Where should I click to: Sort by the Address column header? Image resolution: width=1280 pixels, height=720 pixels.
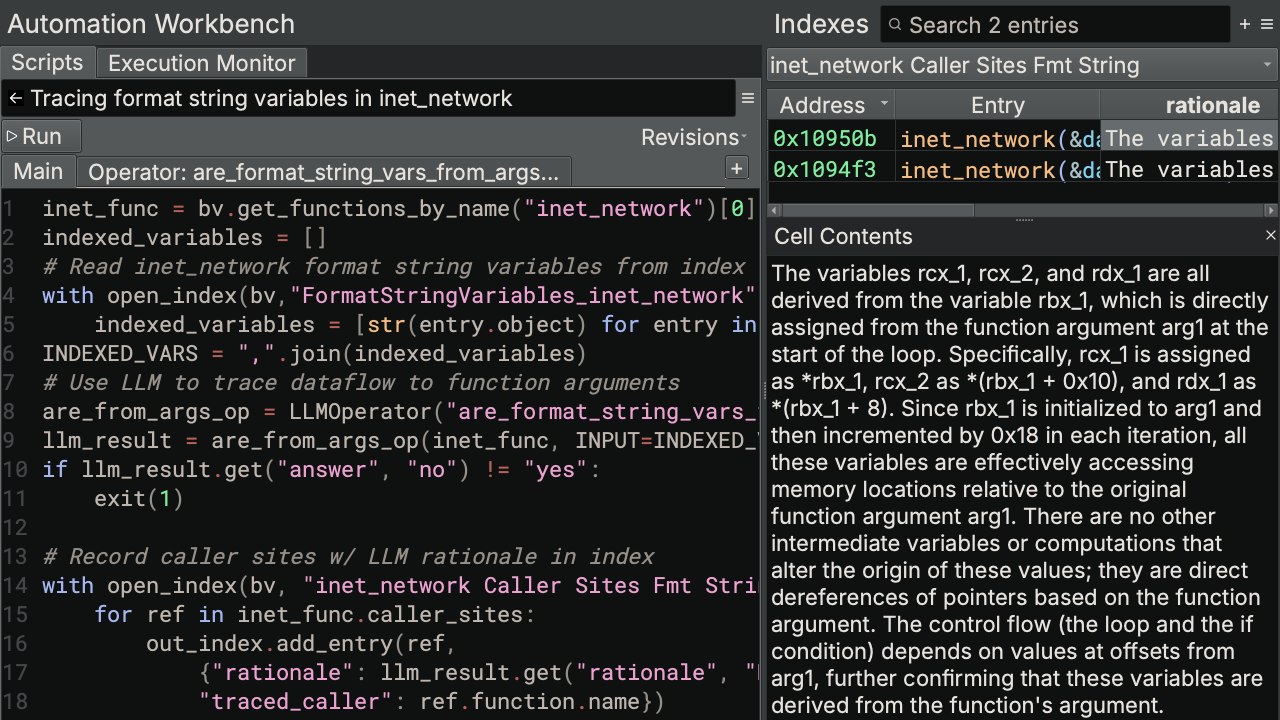(830, 105)
